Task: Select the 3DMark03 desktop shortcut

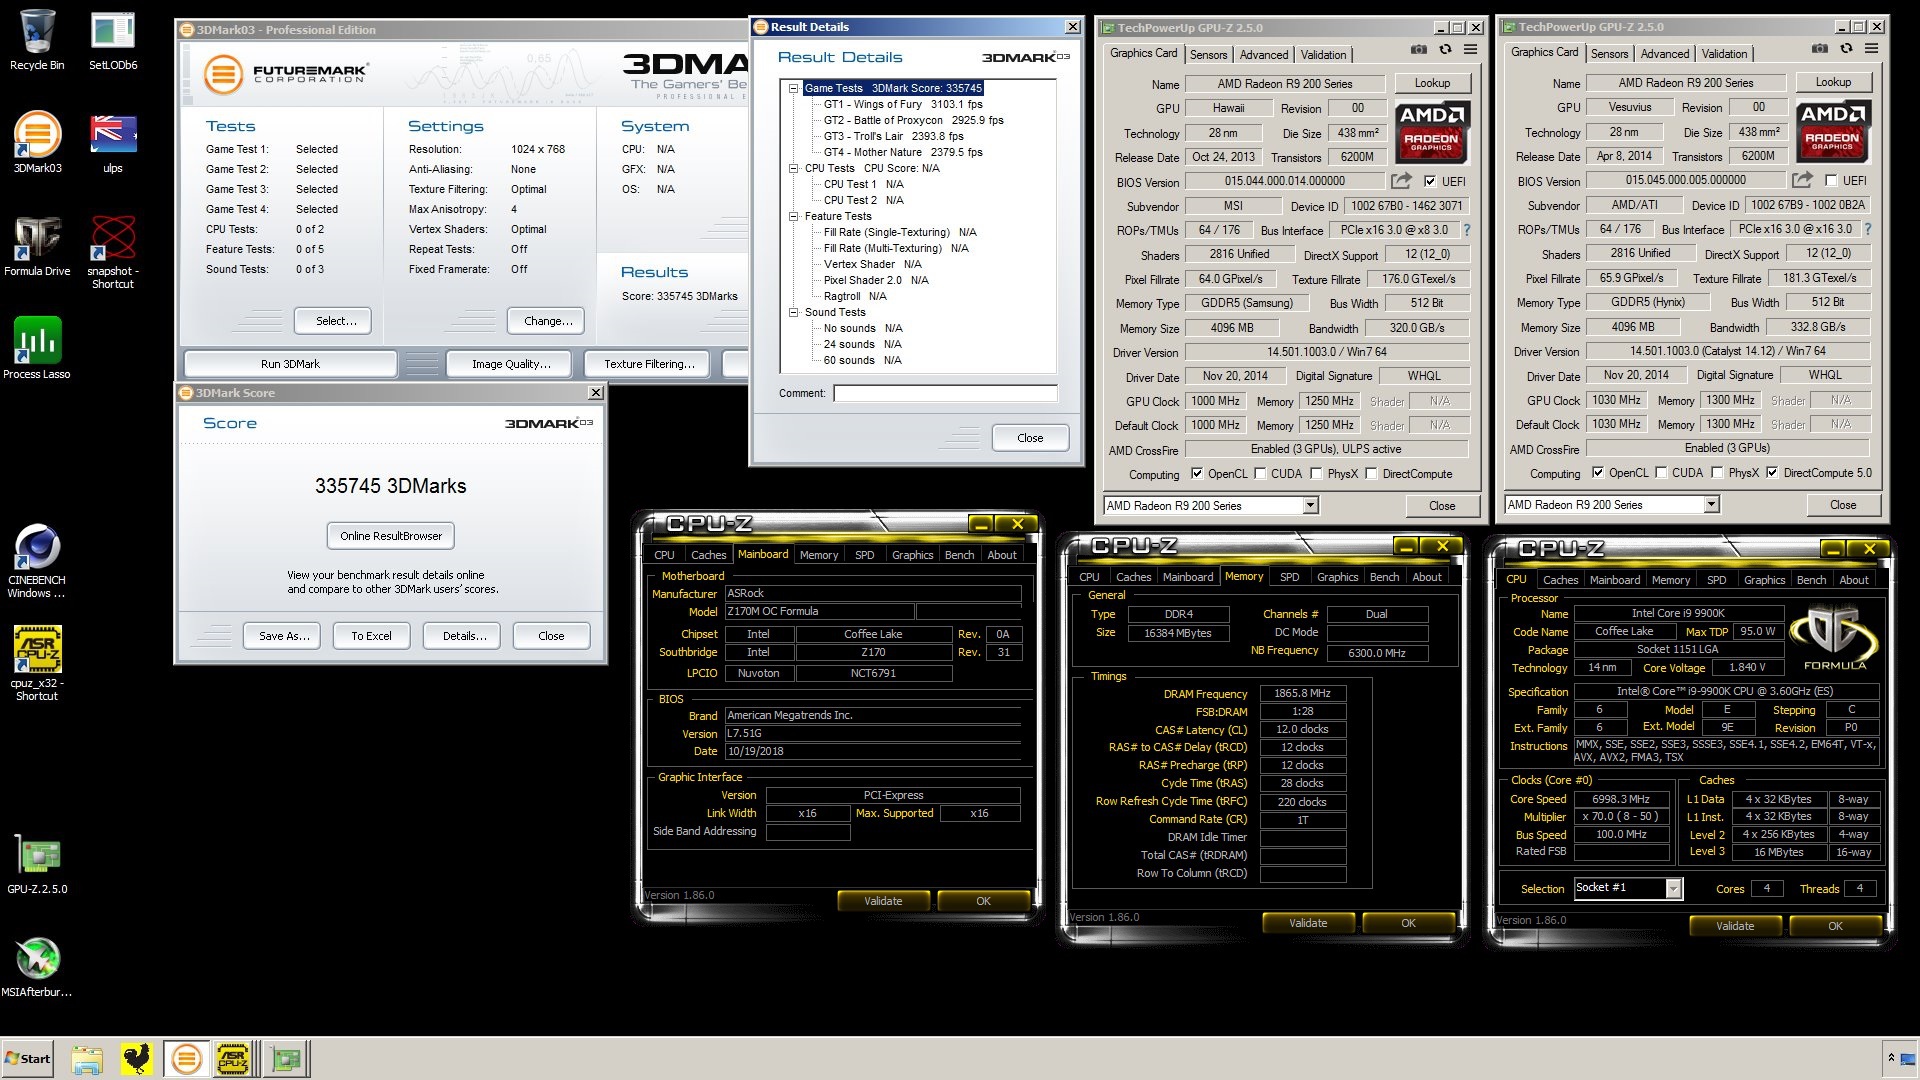Action: point(37,142)
